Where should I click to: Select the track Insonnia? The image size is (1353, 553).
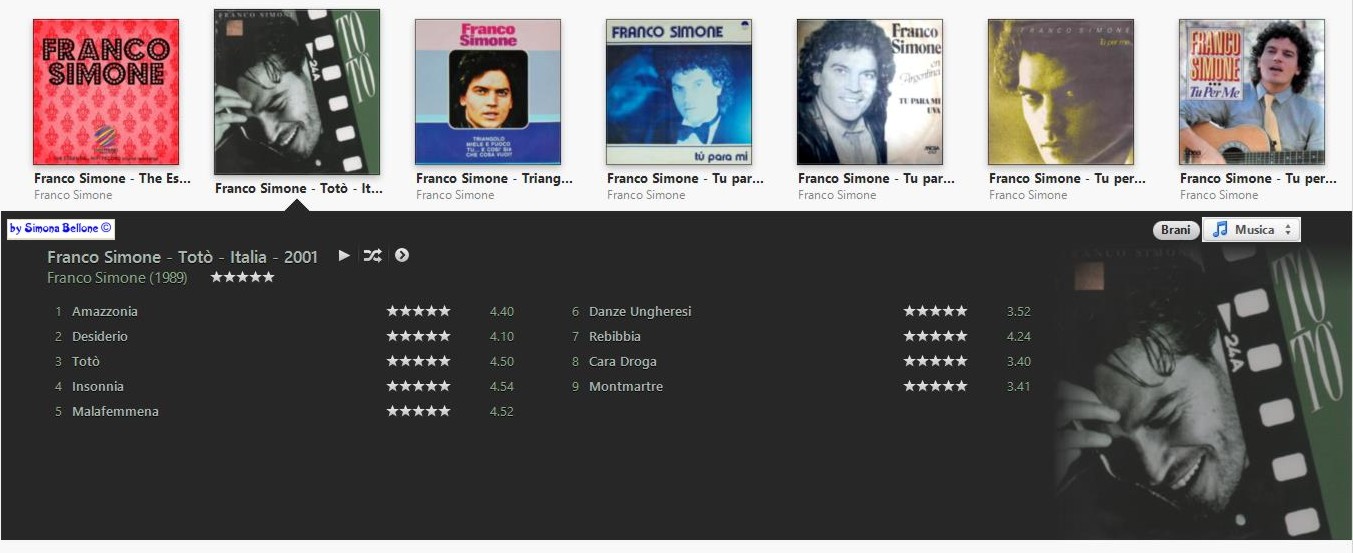(98, 386)
